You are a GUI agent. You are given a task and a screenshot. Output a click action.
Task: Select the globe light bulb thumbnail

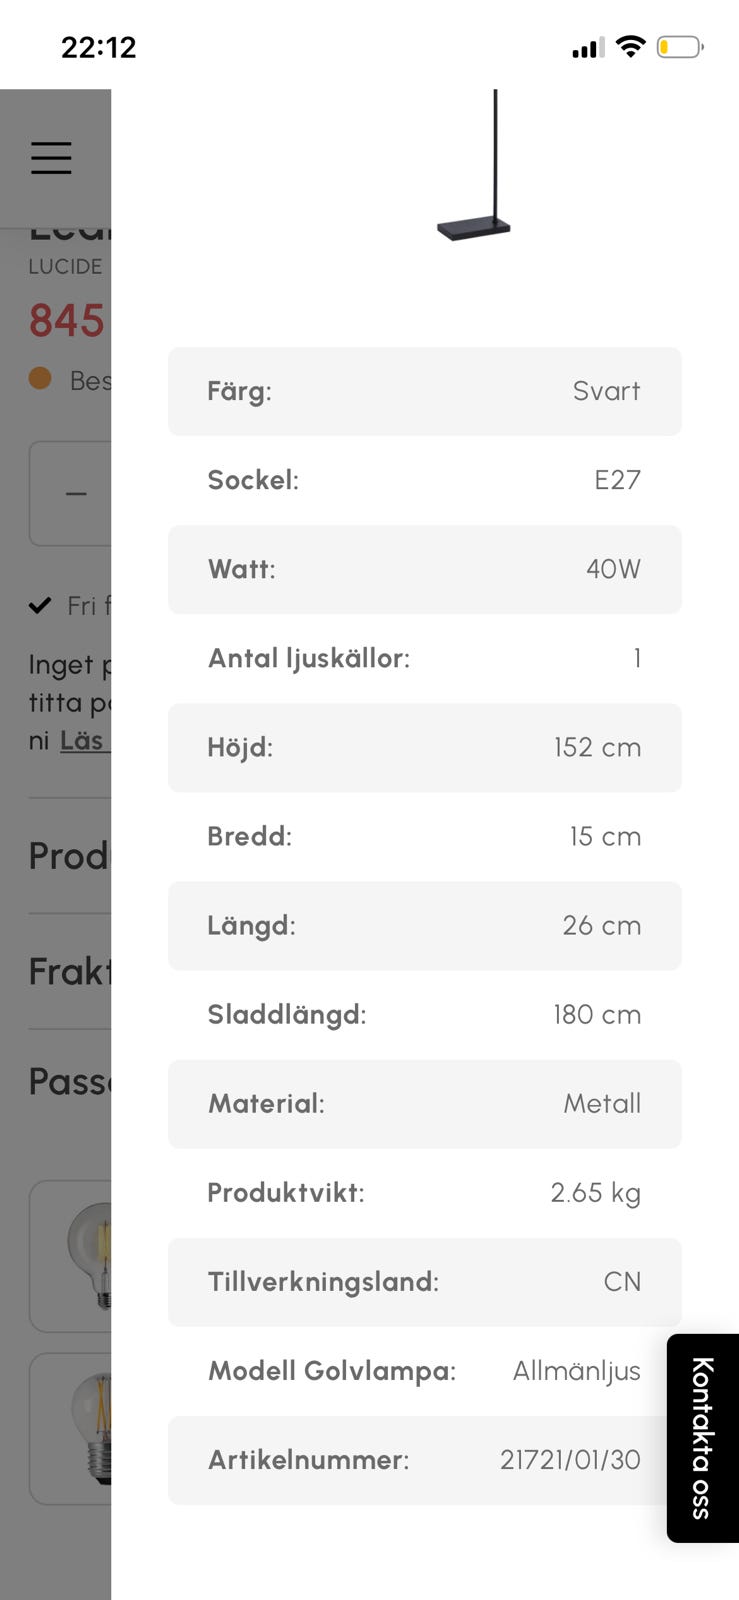click(88, 1255)
